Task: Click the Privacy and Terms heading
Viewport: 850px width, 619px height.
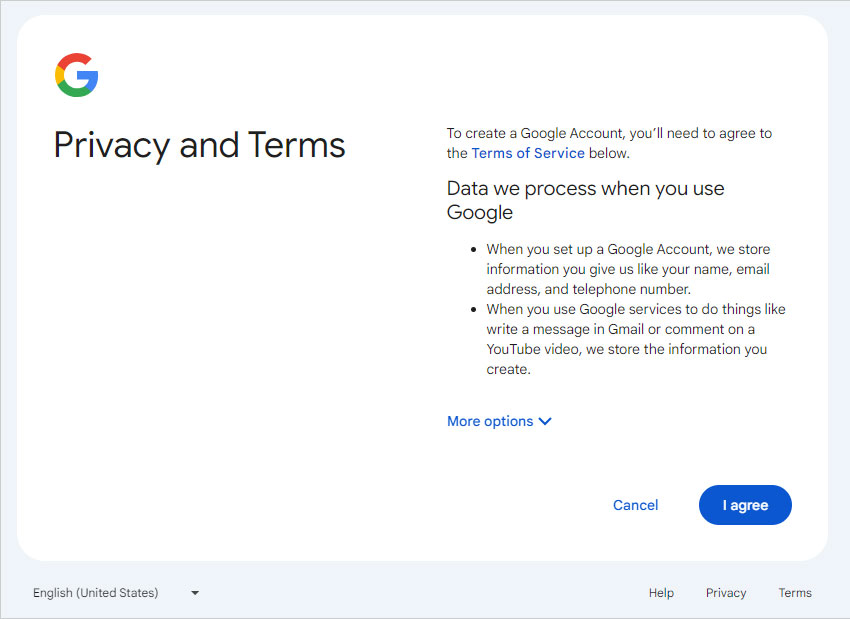Action: (199, 145)
